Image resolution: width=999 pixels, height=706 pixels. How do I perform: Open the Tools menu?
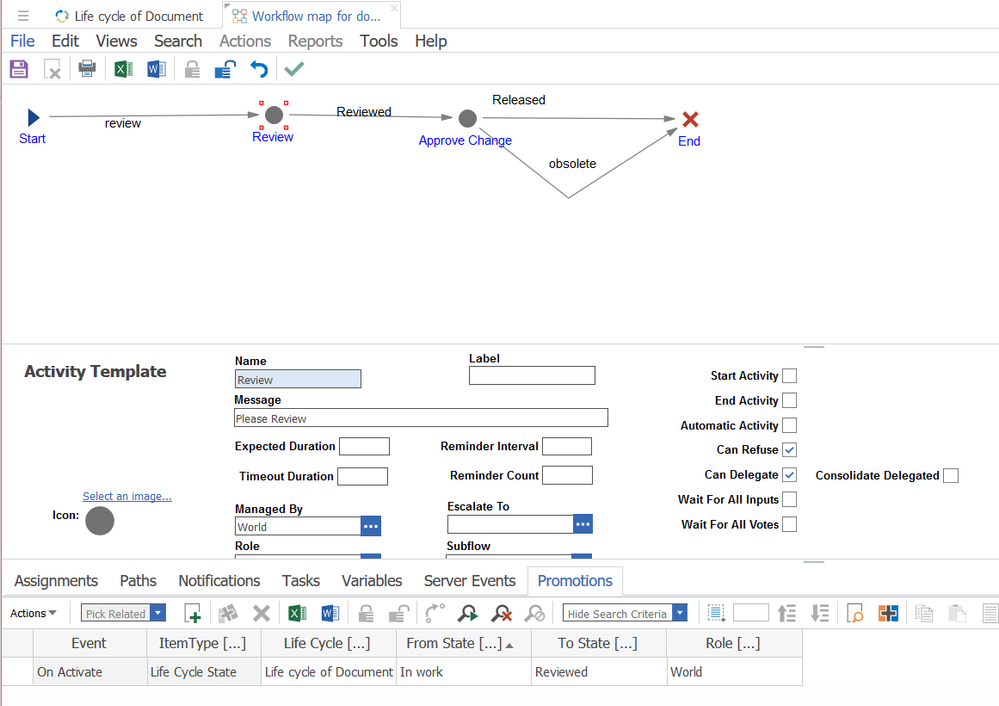[379, 41]
